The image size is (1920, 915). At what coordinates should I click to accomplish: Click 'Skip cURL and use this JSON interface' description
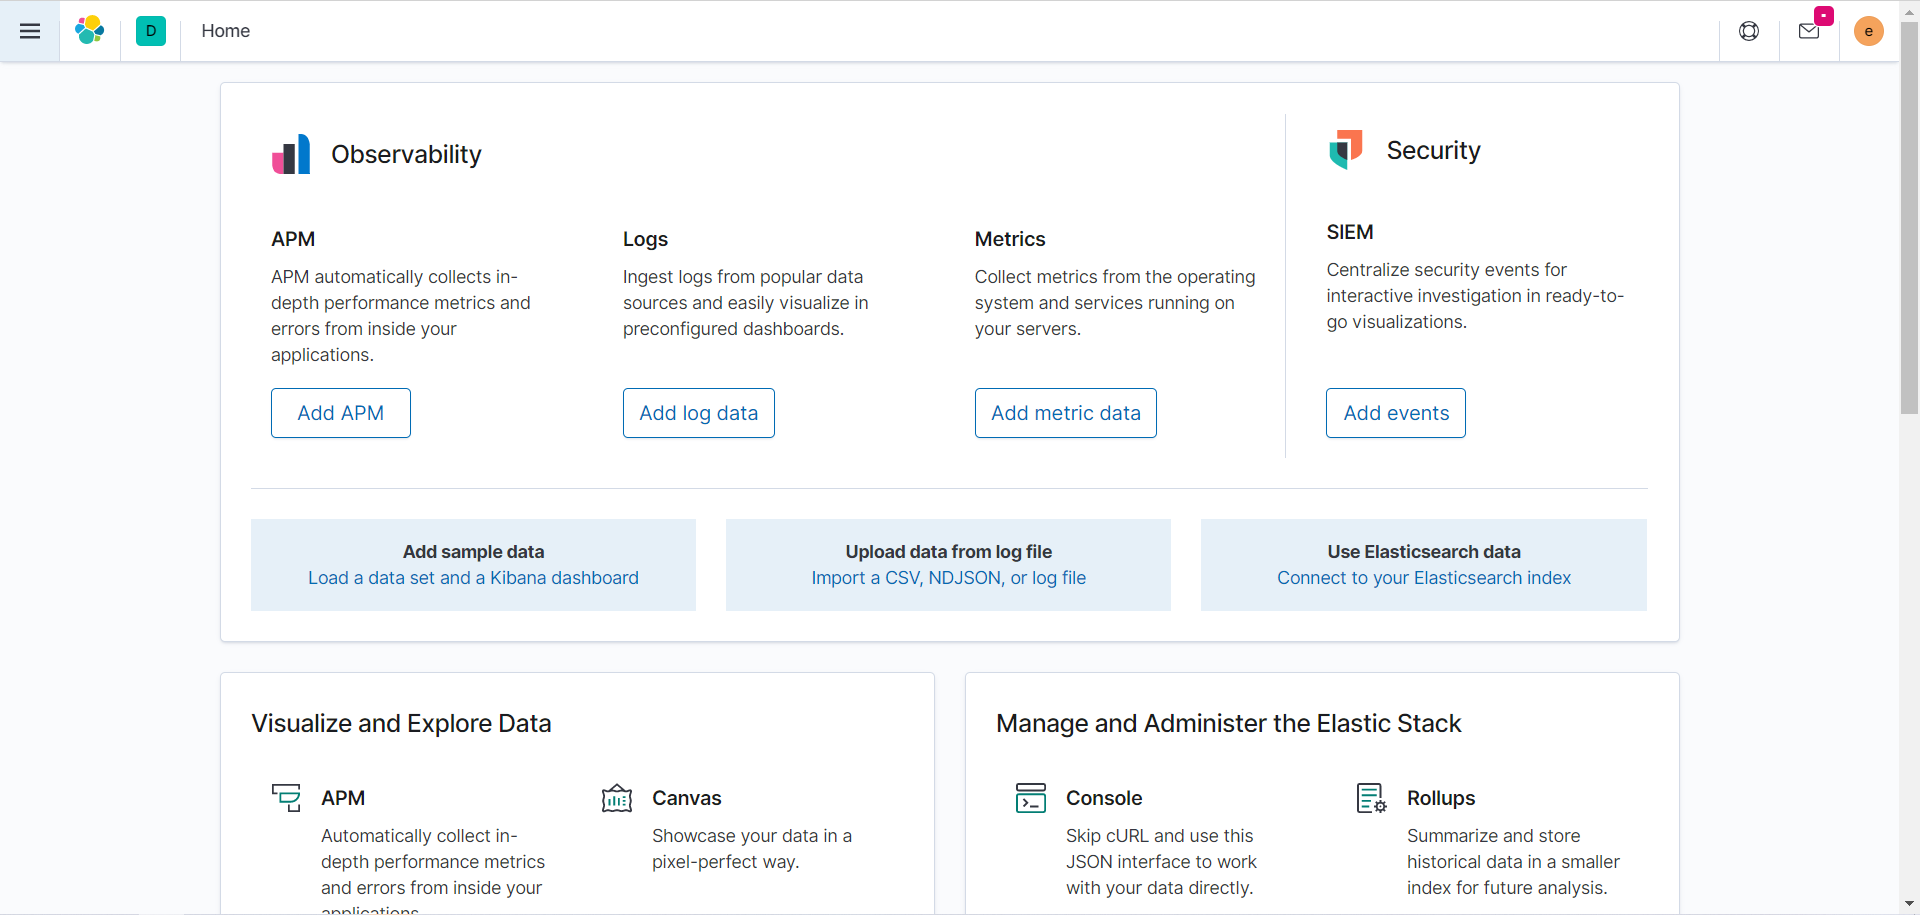tap(1161, 862)
